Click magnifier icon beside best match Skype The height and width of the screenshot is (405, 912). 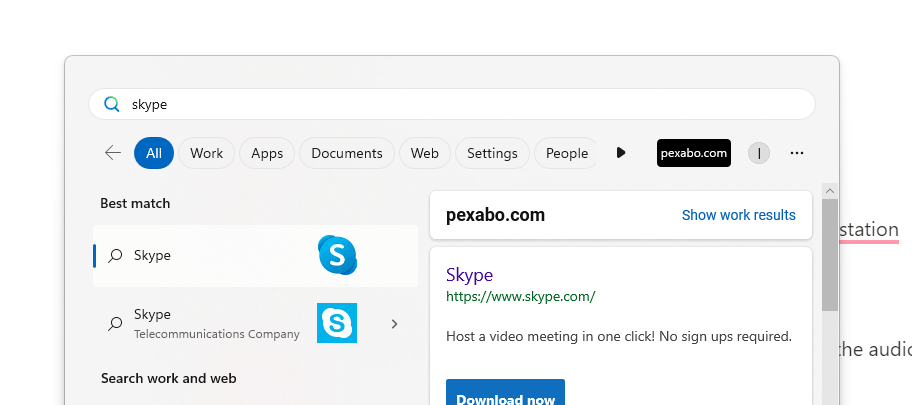tap(116, 255)
